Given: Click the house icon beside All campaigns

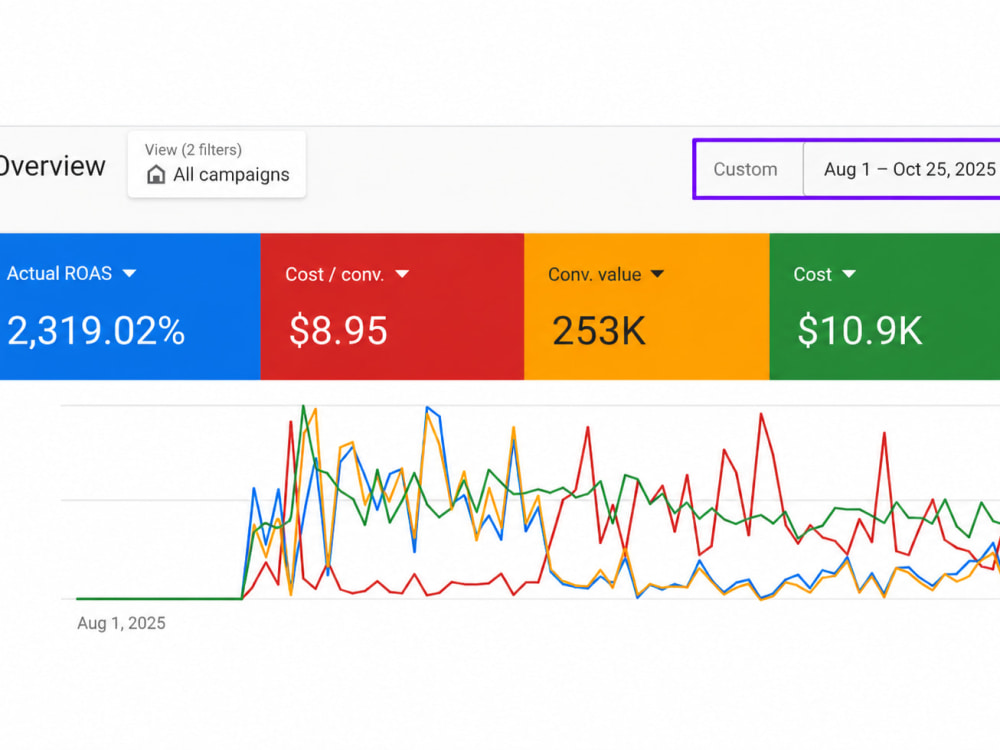Looking at the screenshot, I should (x=156, y=175).
